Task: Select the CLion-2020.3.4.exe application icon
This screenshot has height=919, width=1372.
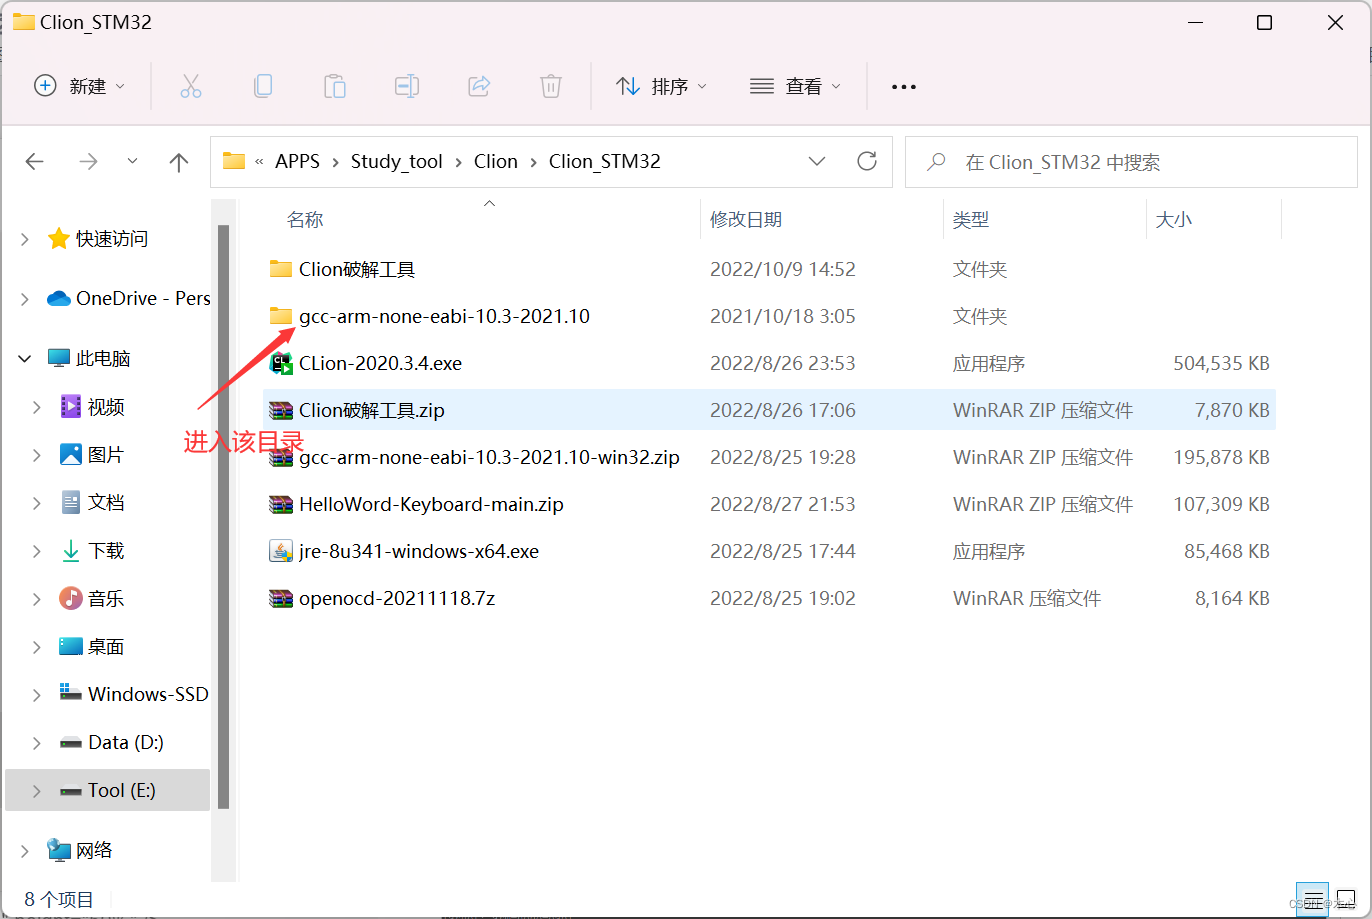Action: [281, 363]
